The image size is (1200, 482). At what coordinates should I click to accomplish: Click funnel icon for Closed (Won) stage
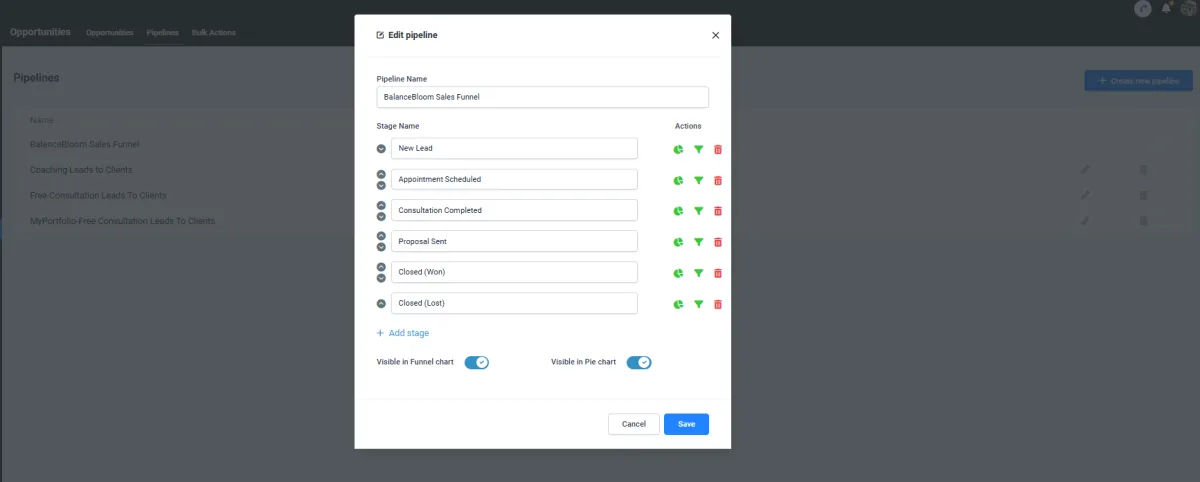pos(698,273)
